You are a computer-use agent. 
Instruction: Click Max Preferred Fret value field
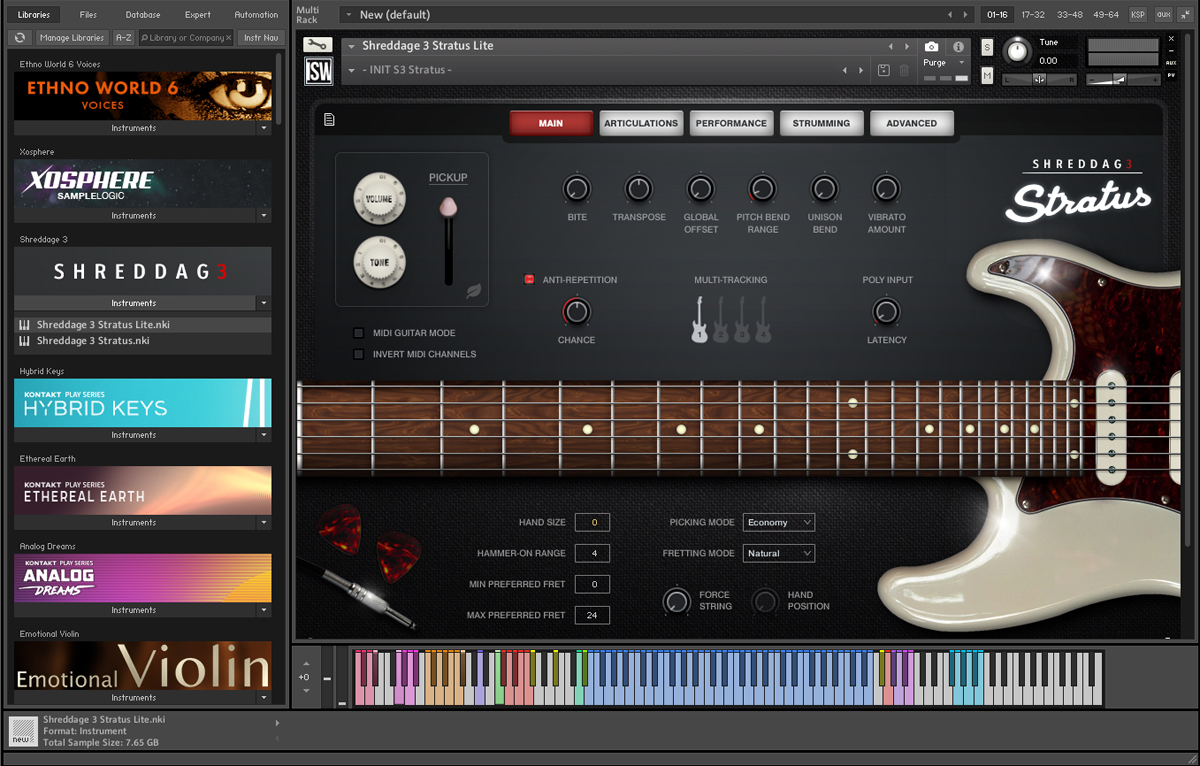coord(593,615)
